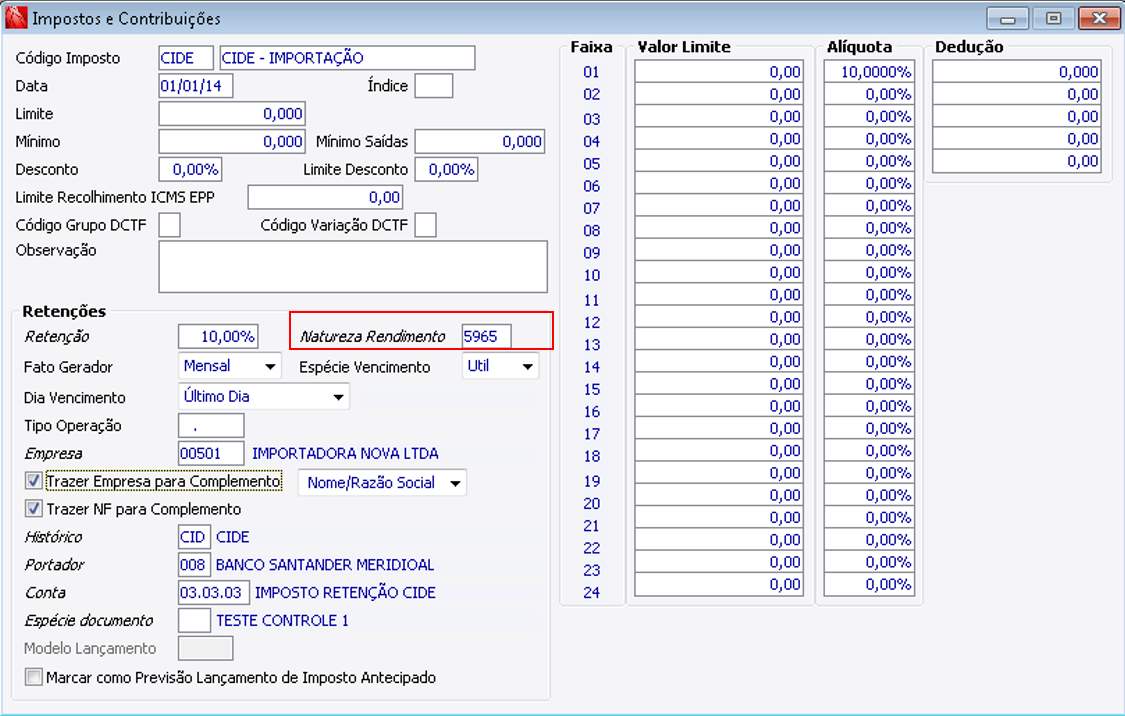Click Valor Limite field of Faixa 24
The height and width of the screenshot is (716, 1125).
[x=719, y=584]
